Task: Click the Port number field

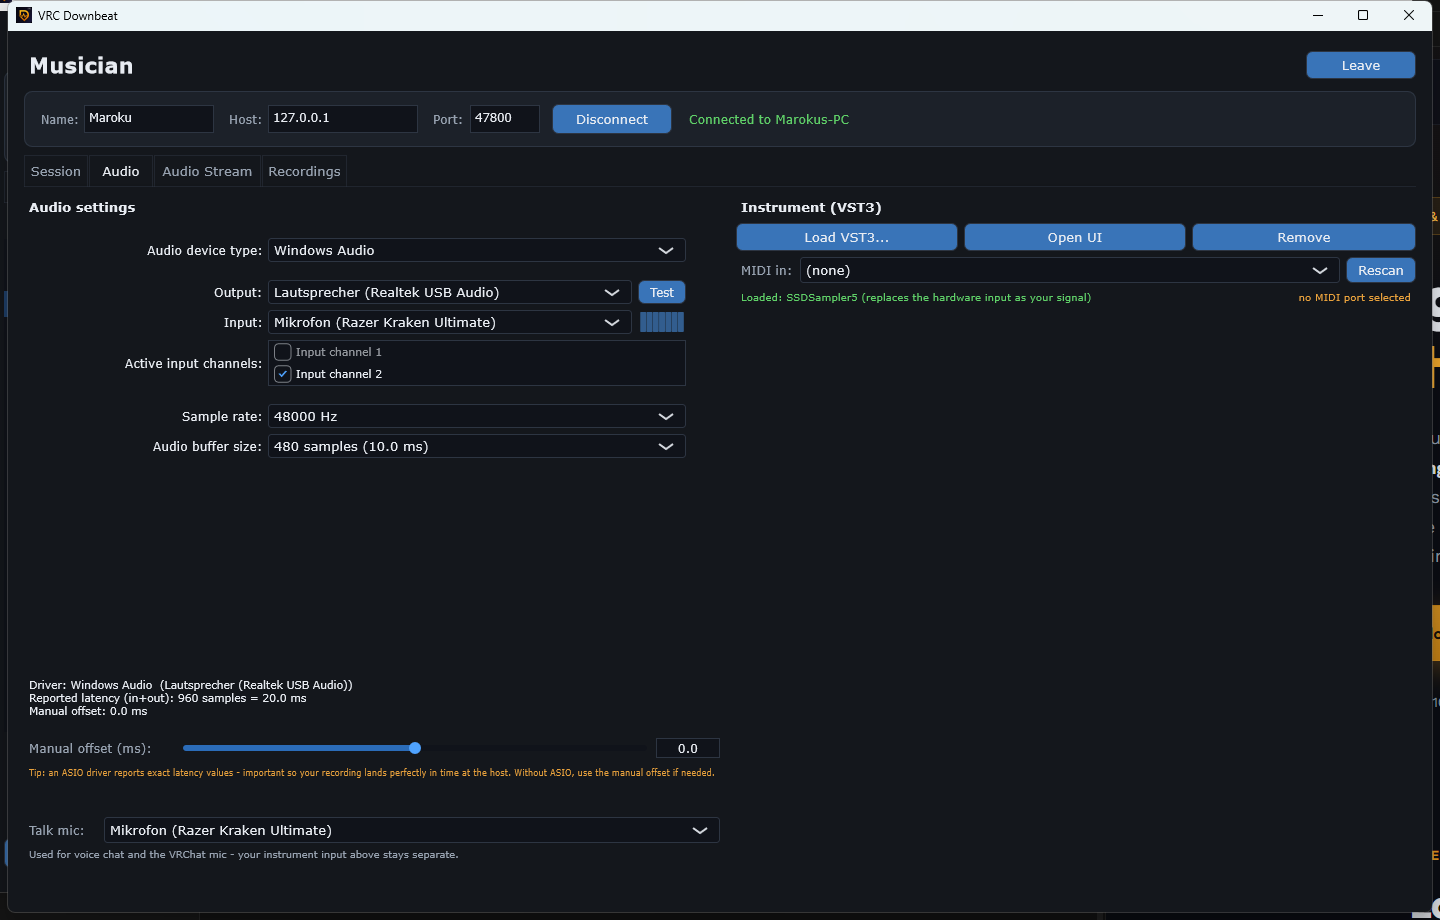Action: click(505, 118)
